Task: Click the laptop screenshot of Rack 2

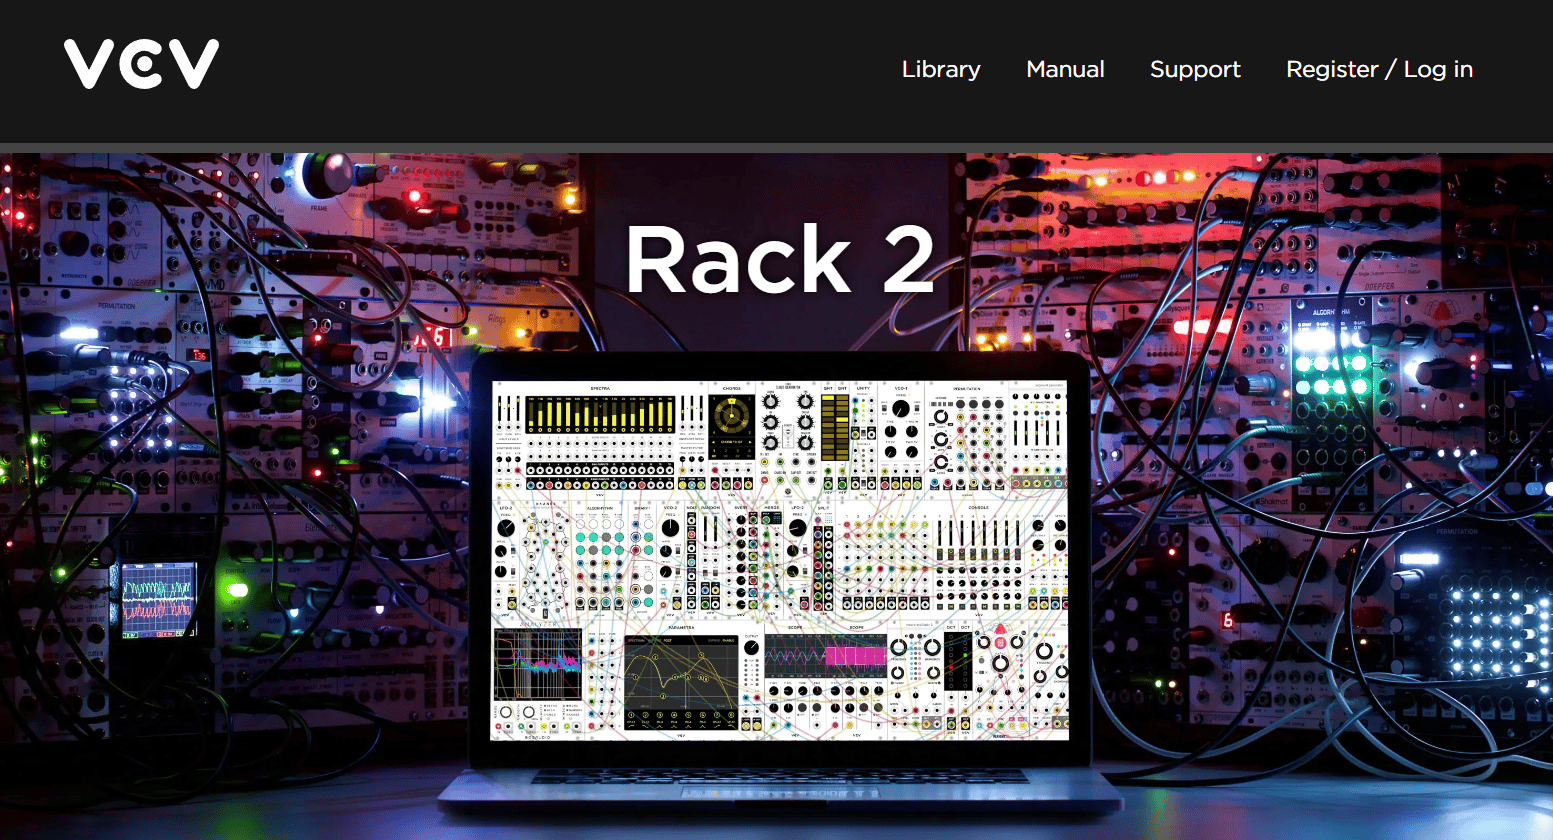Action: point(779,560)
